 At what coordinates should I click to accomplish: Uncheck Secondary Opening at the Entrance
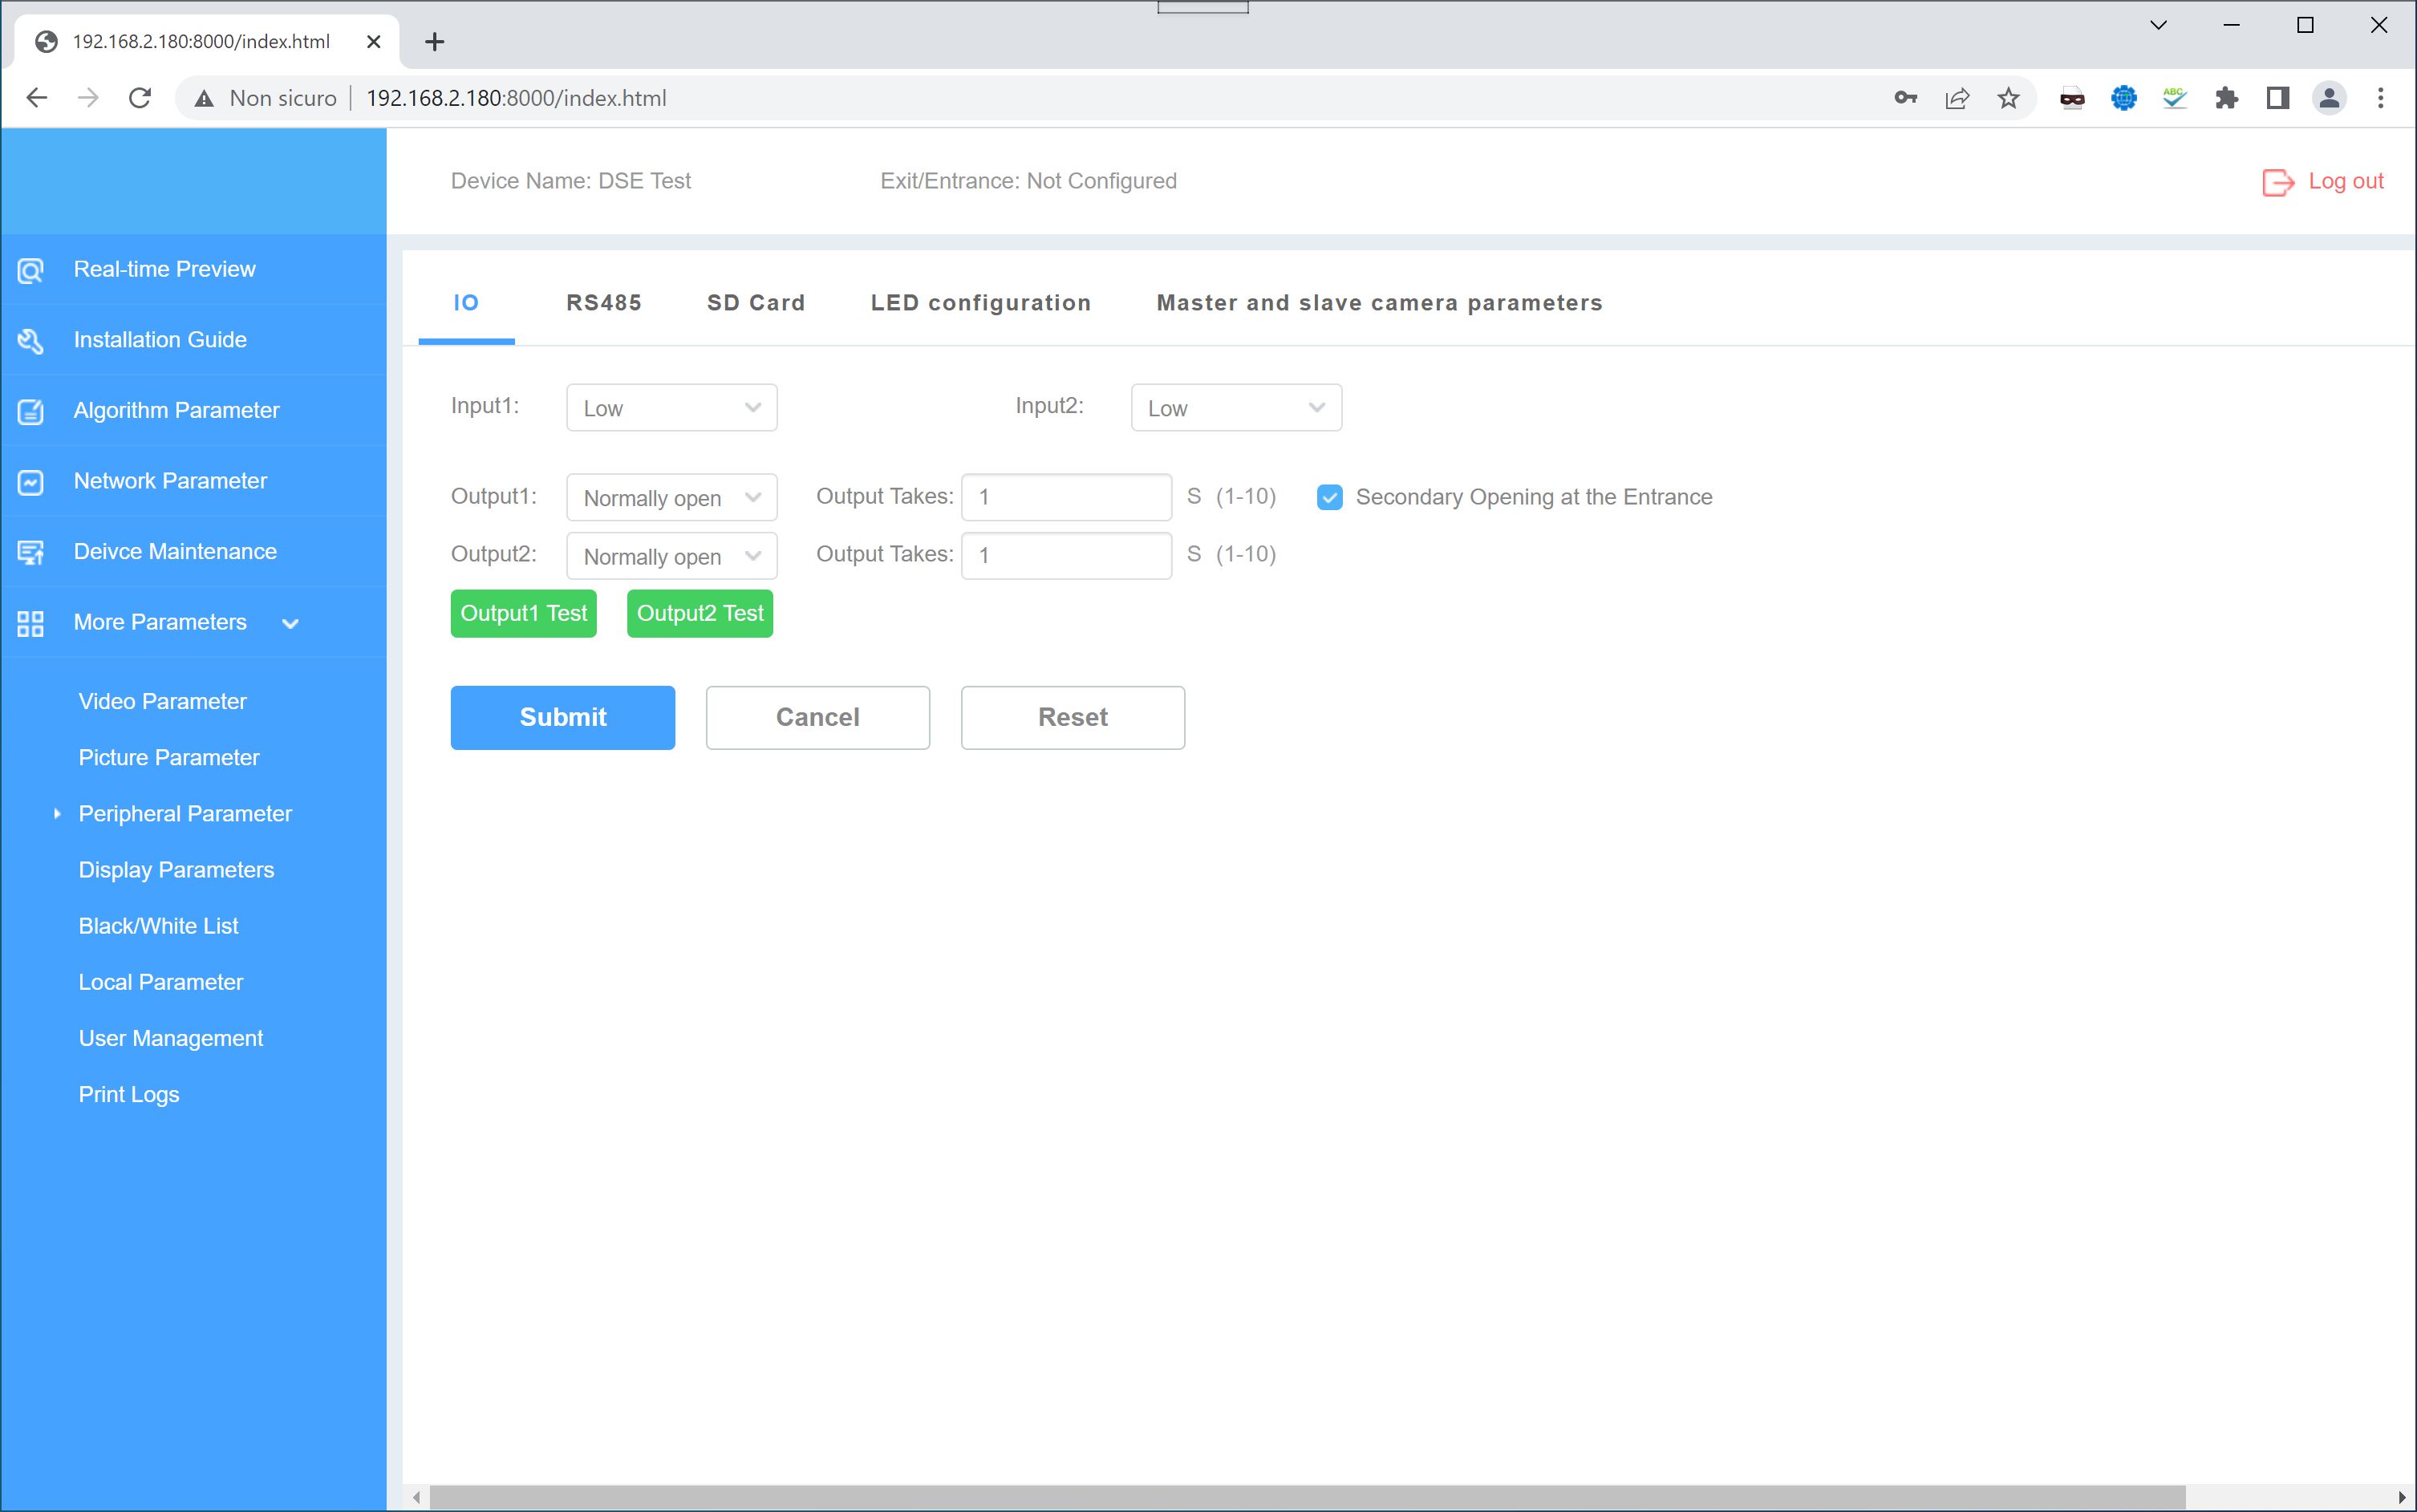tap(1329, 497)
